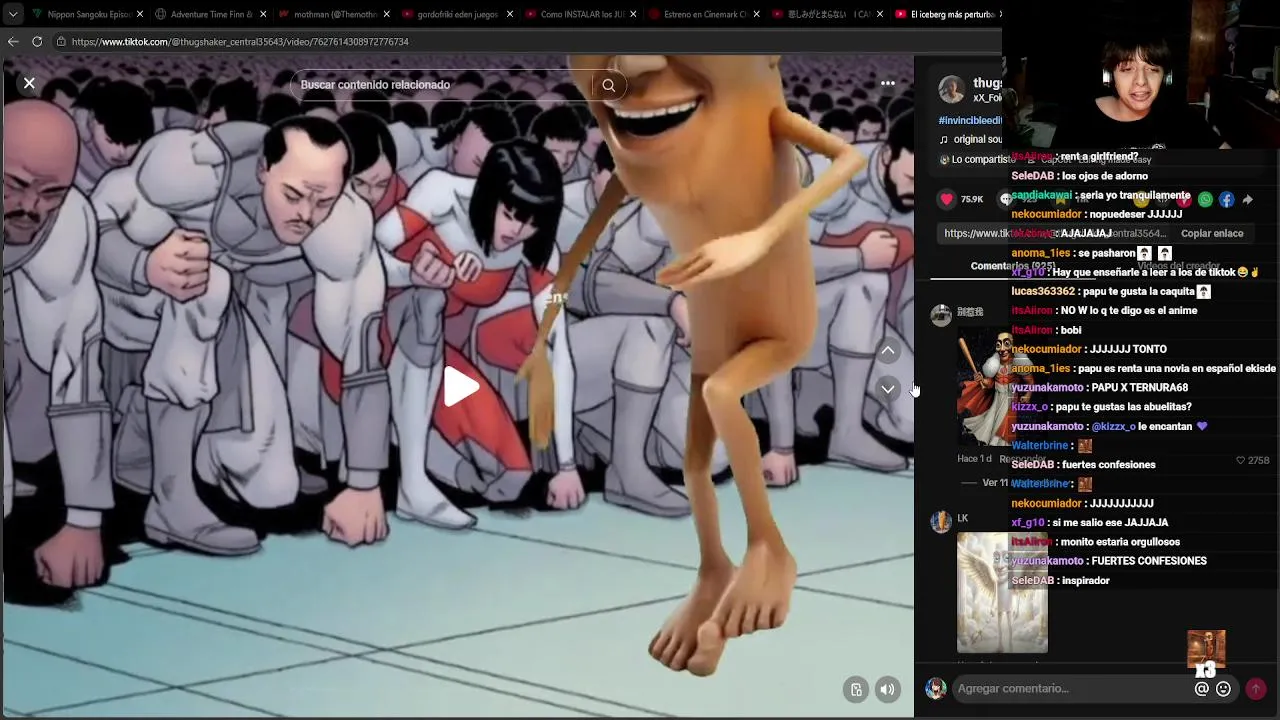Switch to the 'El iceberg más perturba' browser tab

[948, 15]
